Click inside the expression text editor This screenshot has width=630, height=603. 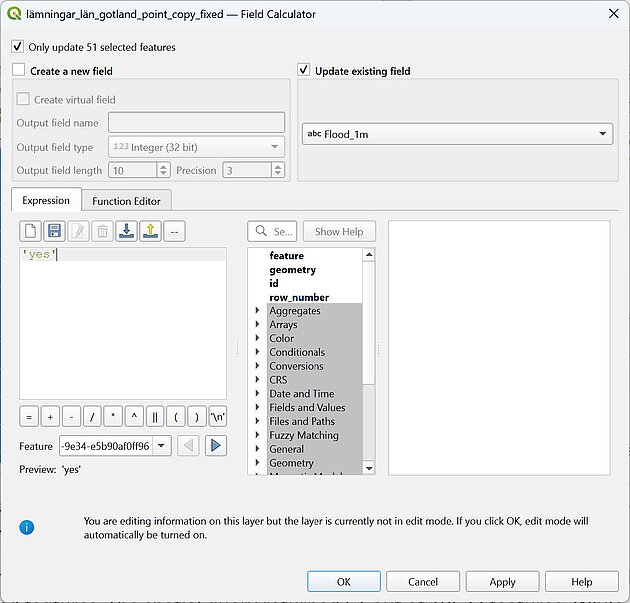coord(123,323)
